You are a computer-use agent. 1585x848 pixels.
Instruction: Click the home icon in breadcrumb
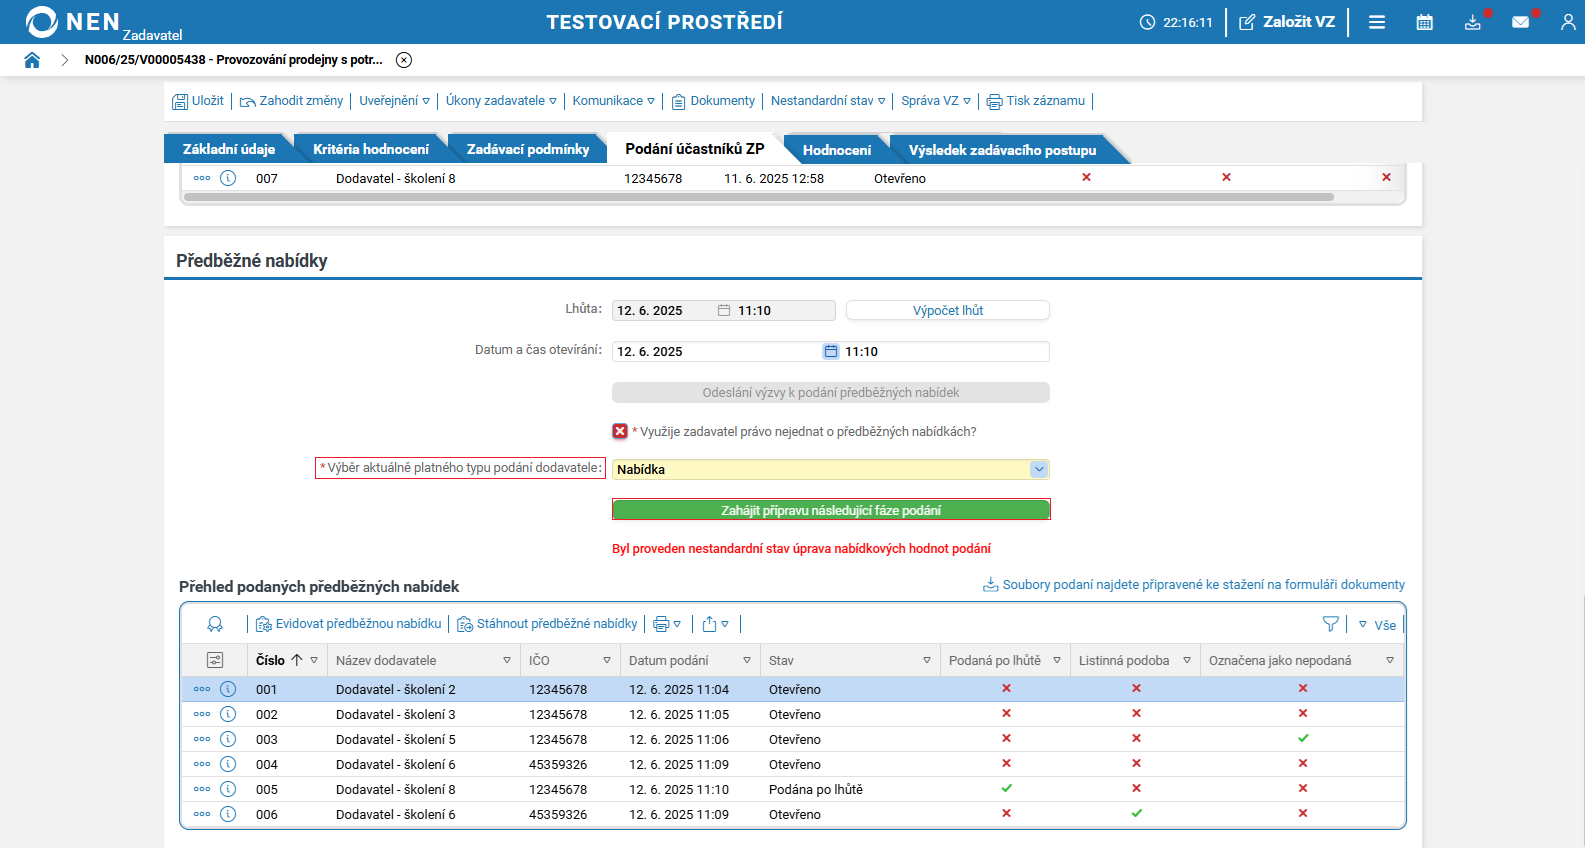32,60
